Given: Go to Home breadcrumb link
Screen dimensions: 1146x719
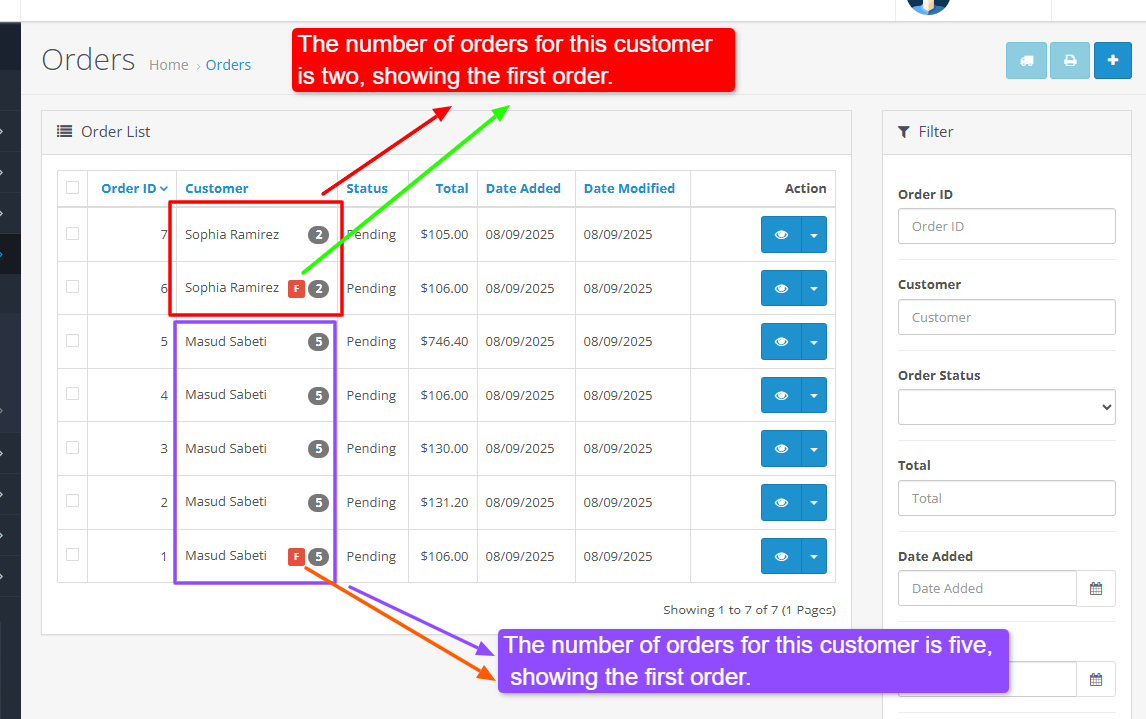Looking at the screenshot, I should pos(168,65).
